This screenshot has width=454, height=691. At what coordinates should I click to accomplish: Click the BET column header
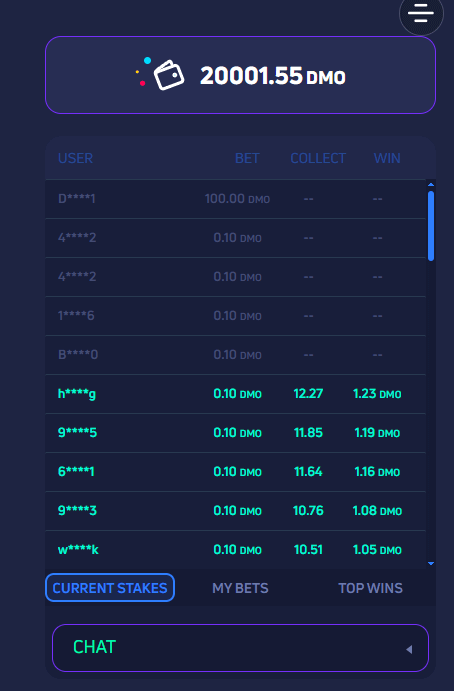click(247, 158)
